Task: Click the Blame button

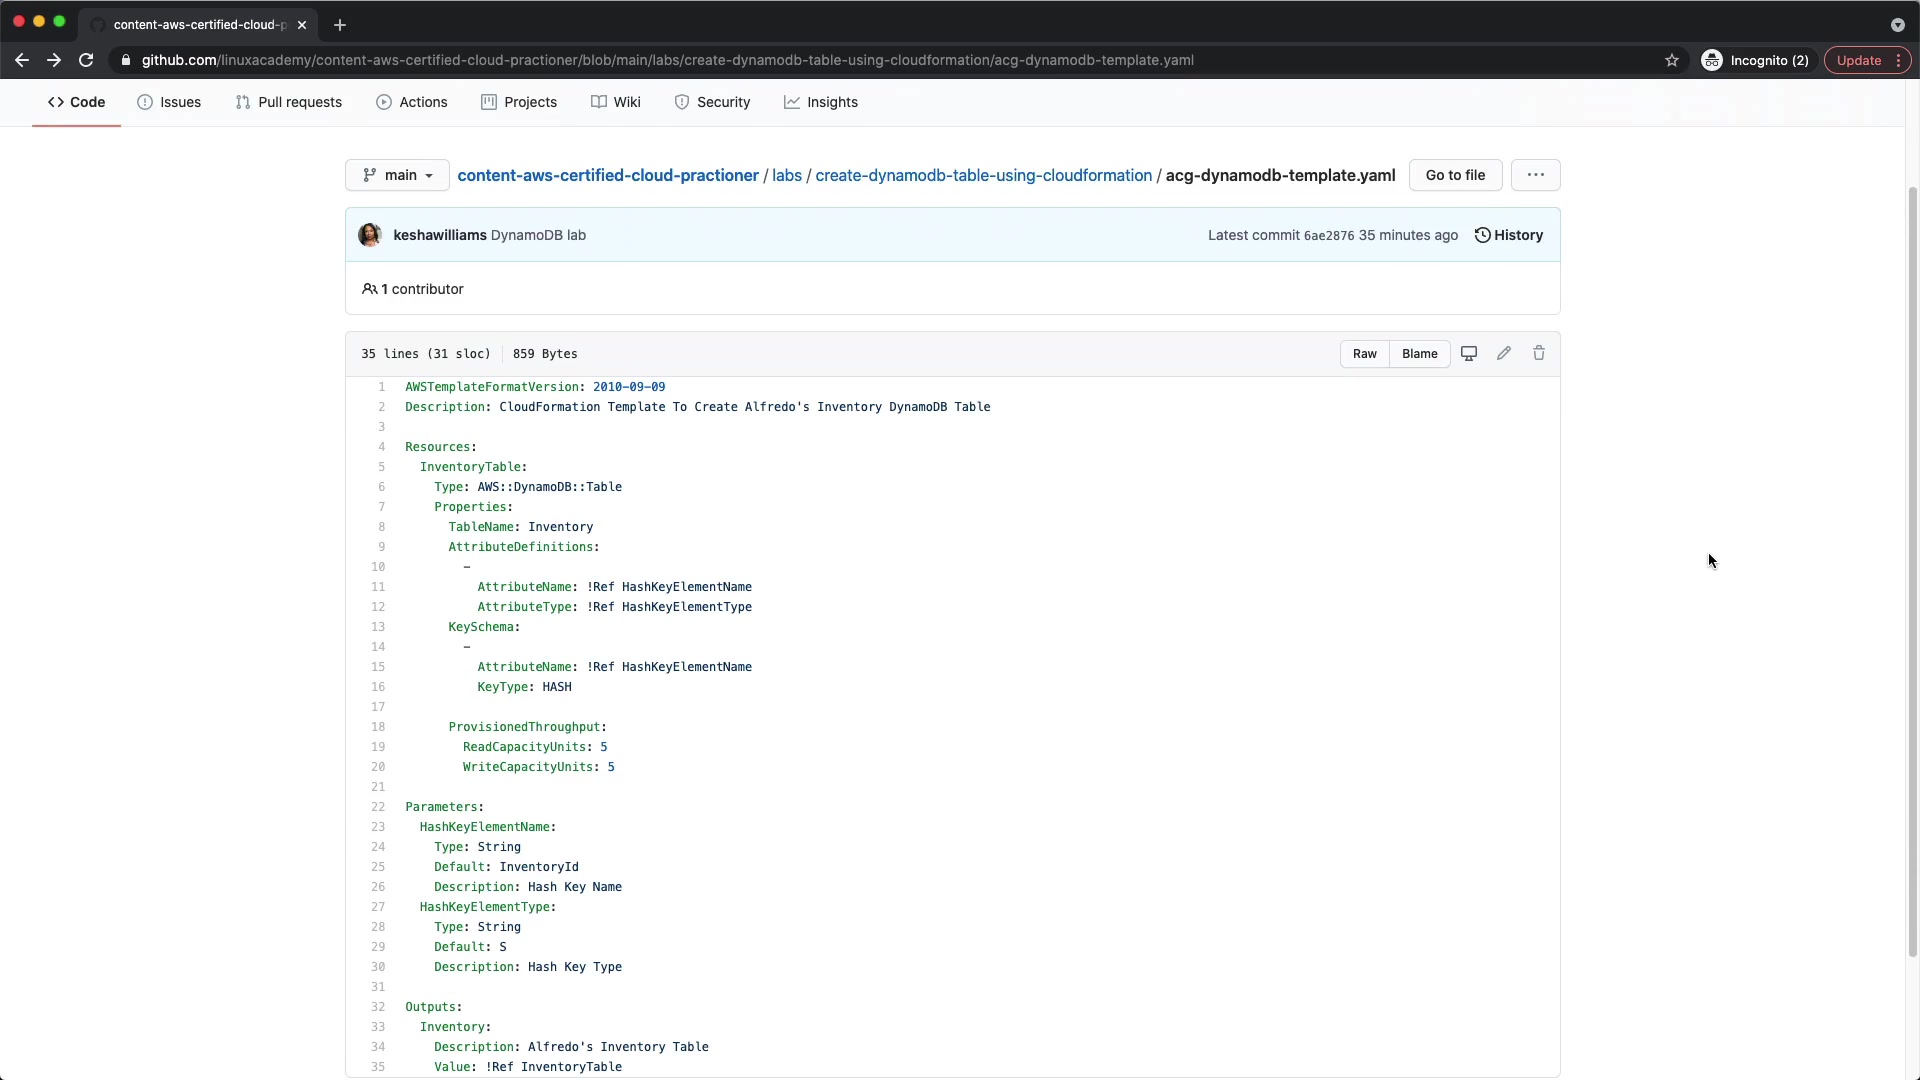Action: (x=1419, y=354)
